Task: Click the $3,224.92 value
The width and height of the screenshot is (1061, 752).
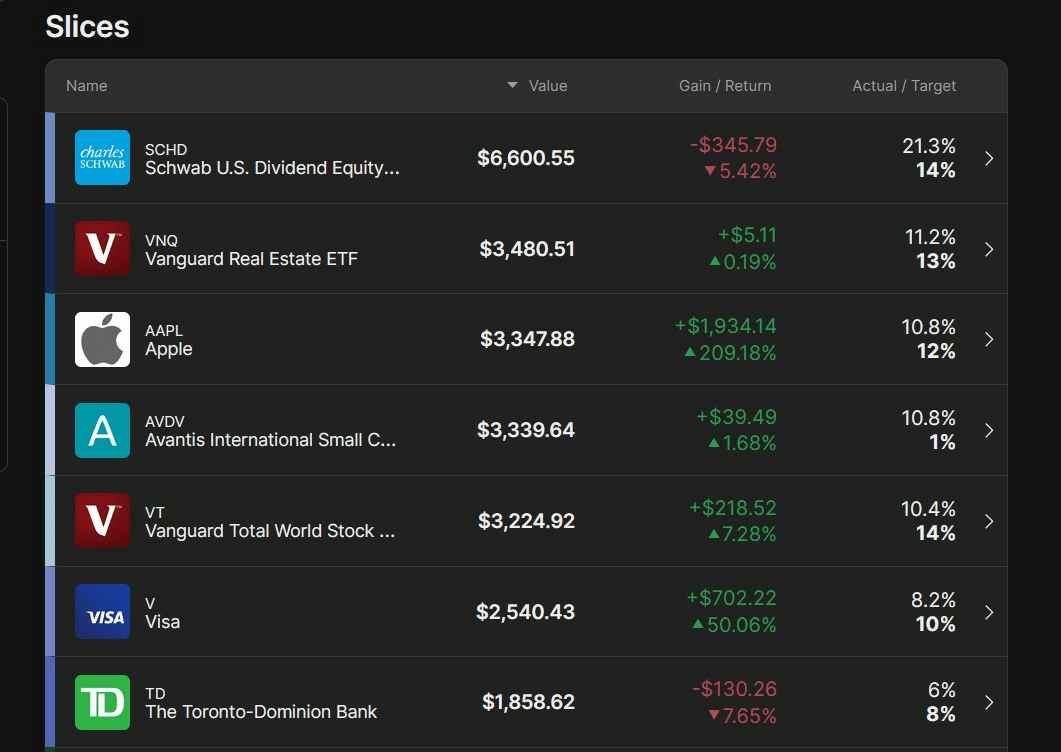Action: pyautogui.click(x=526, y=521)
